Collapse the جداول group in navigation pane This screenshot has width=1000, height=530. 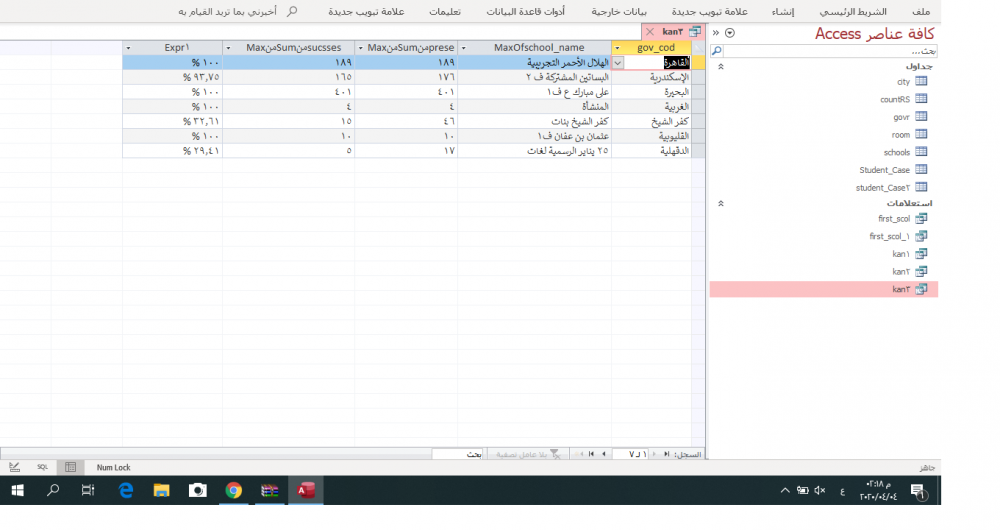click(721, 66)
